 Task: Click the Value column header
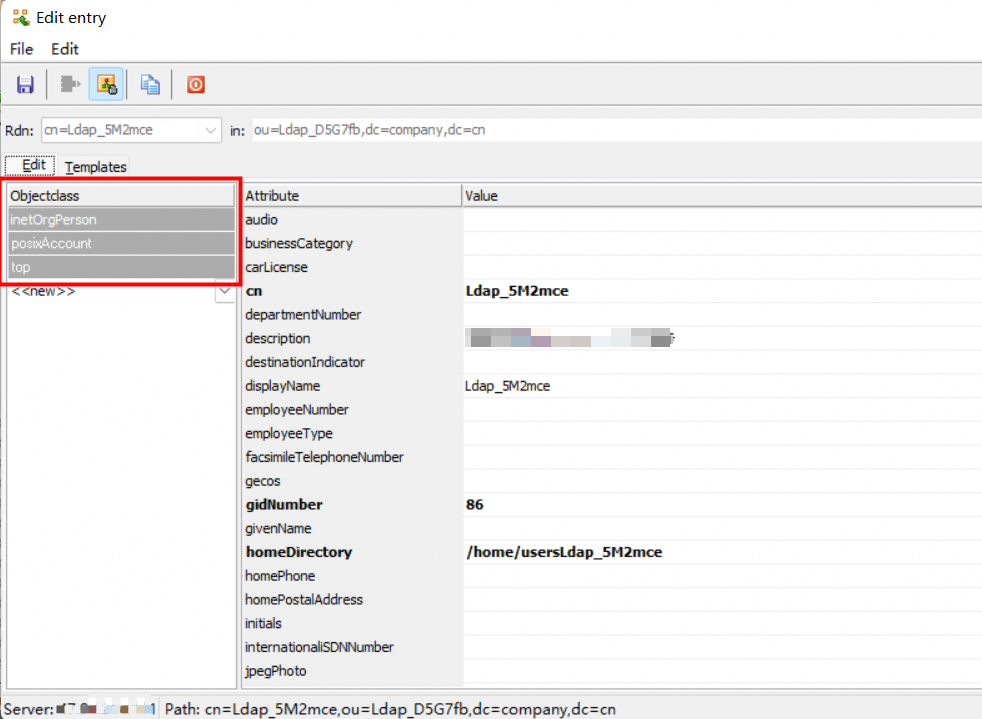coord(722,195)
